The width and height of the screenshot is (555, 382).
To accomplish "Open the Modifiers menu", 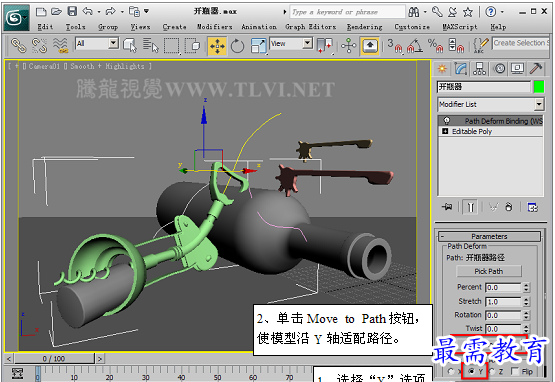I will pyautogui.click(x=214, y=27).
